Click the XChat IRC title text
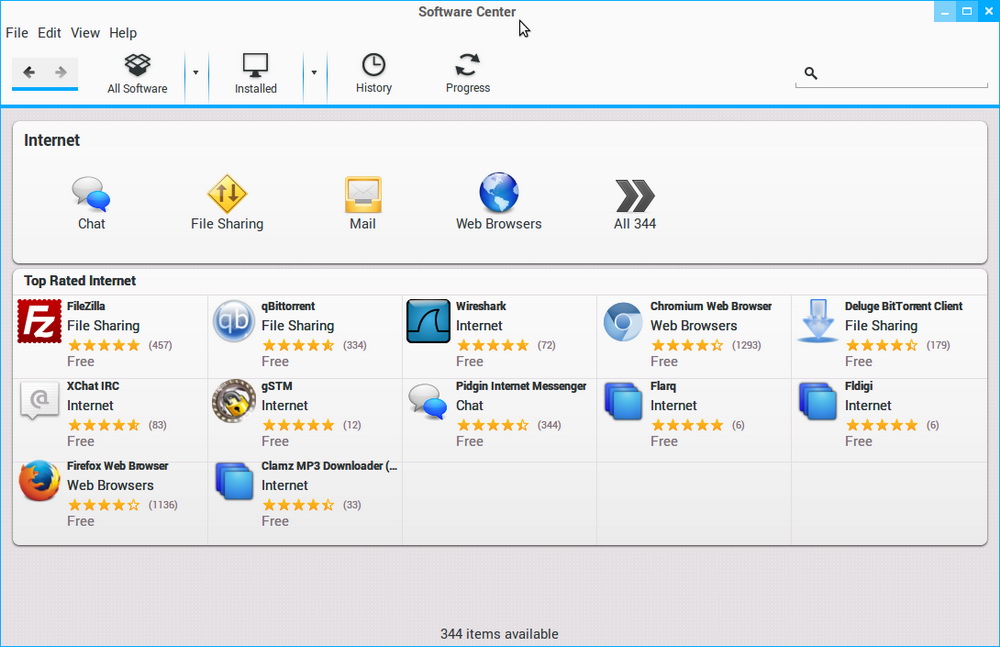The height and width of the screenshot is (647, 1000). [x=93, y=386]
